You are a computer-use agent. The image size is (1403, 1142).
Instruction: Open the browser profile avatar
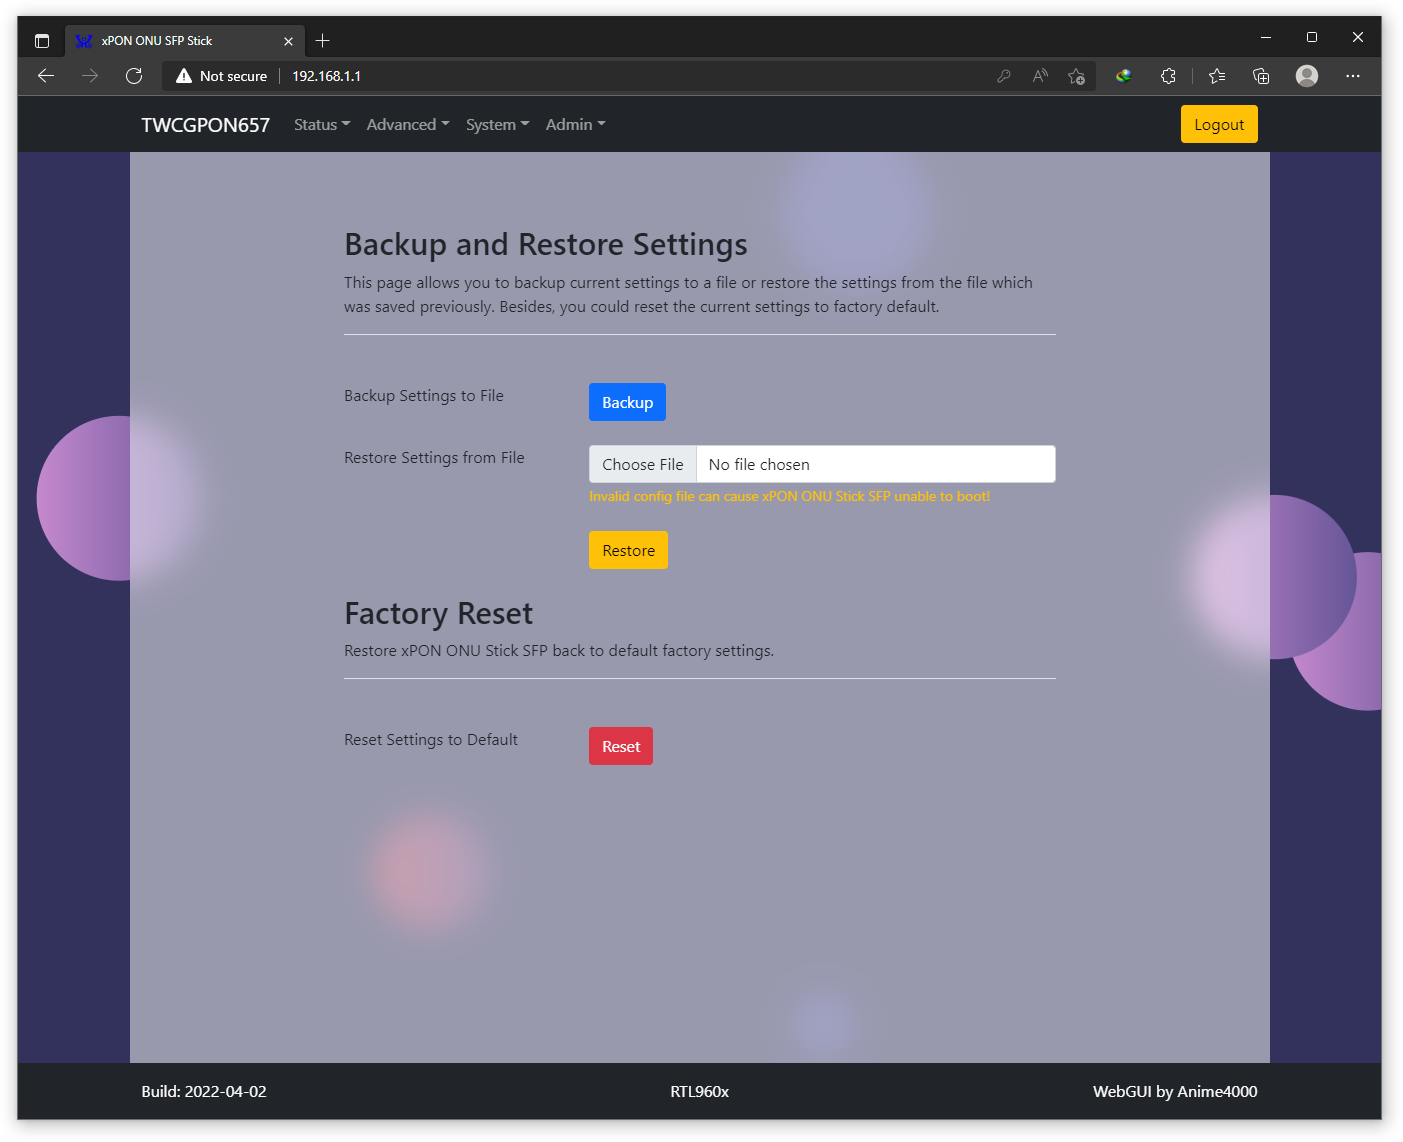point(1307,76)
